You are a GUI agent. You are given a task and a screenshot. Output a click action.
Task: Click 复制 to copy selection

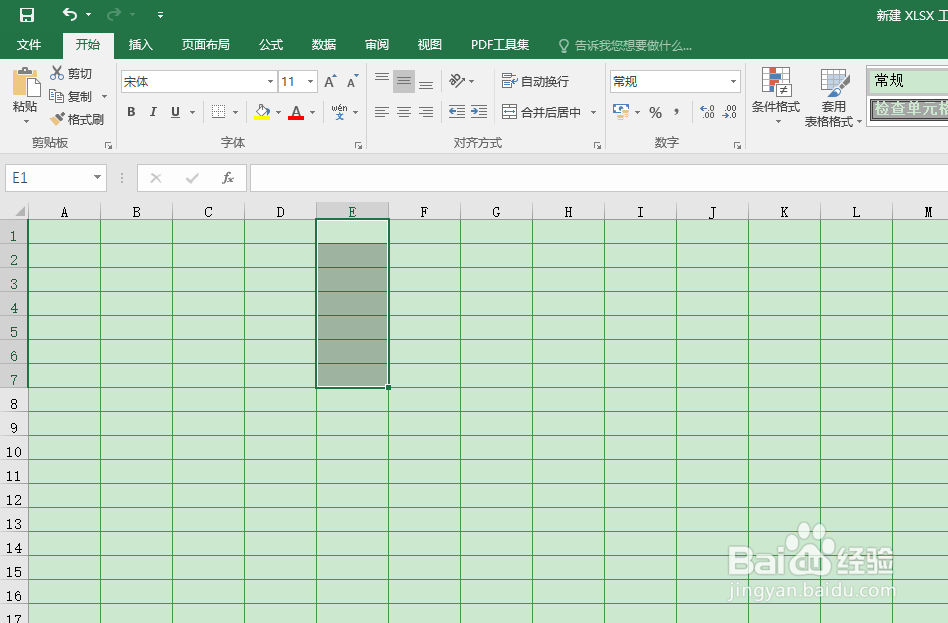71,96
